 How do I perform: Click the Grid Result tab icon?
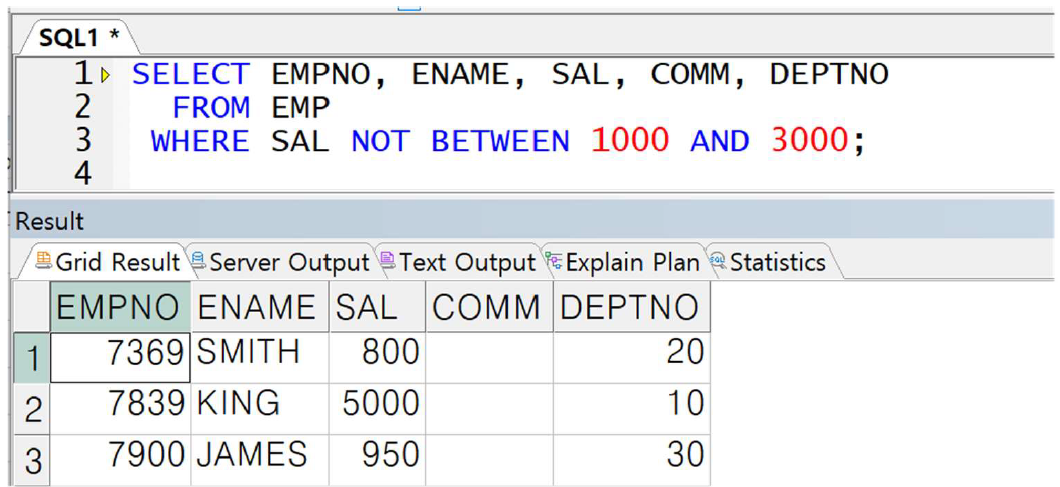(43, 261)
